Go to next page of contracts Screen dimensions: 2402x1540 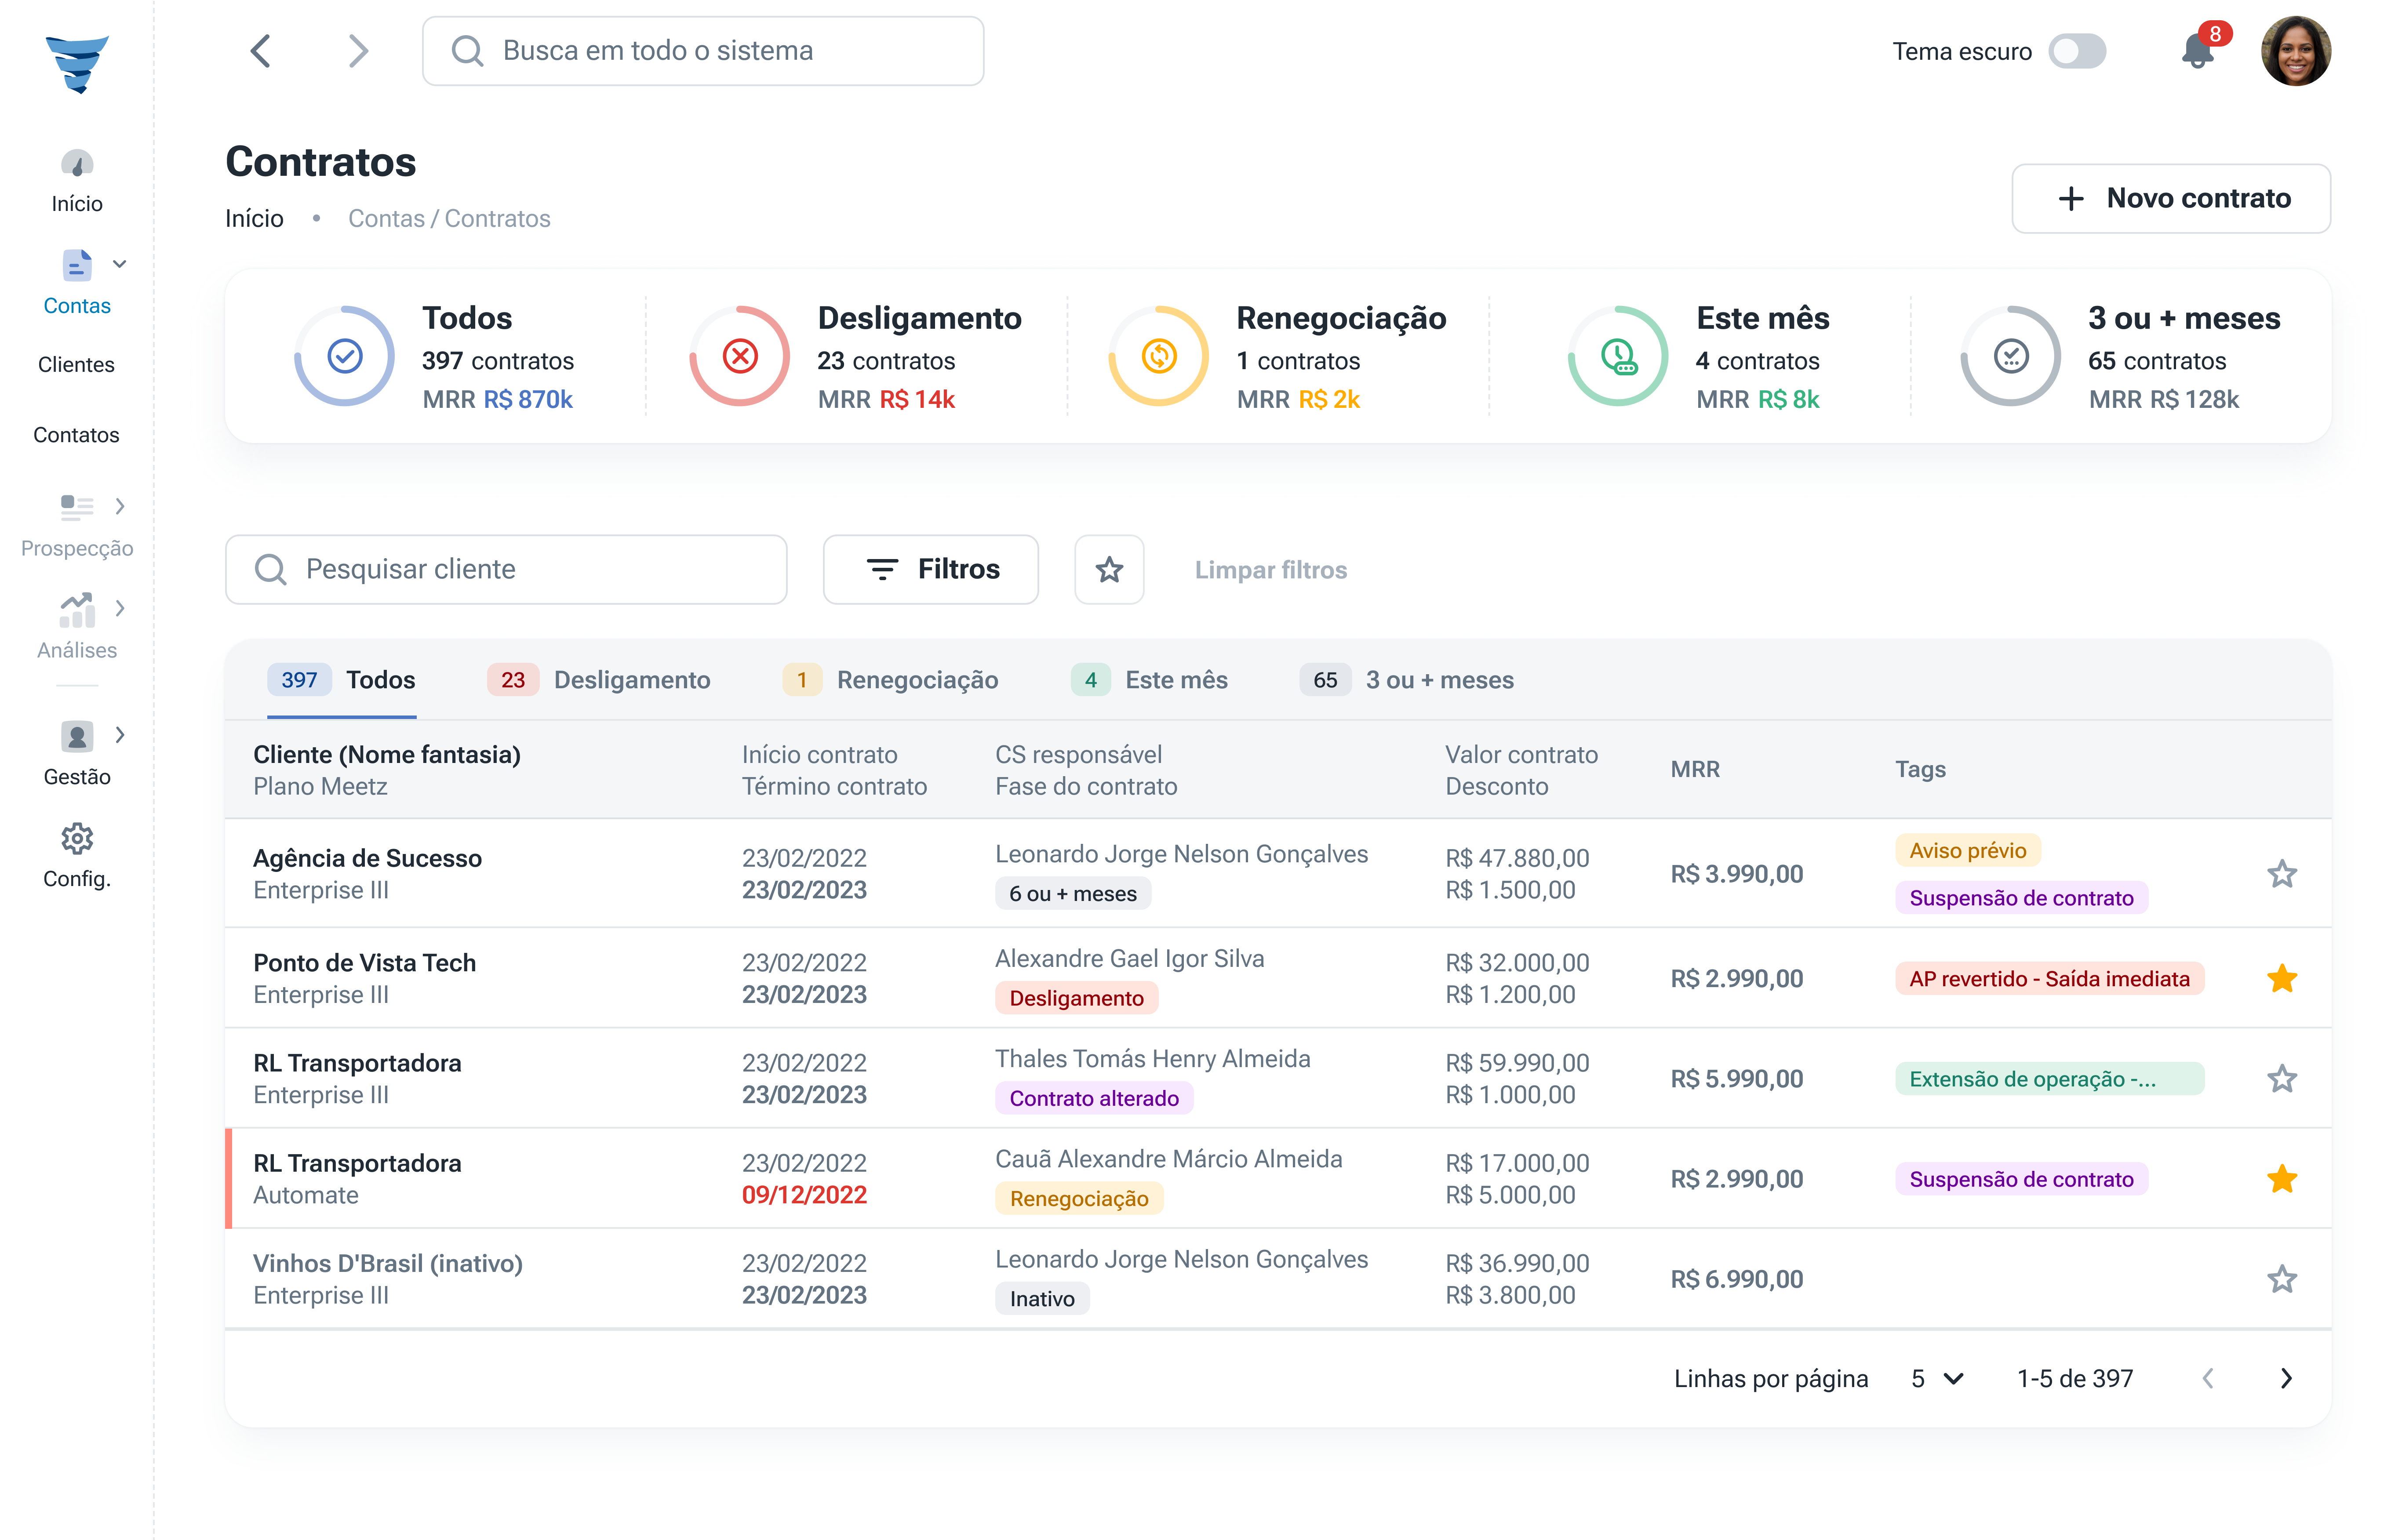click(x=2285, y=1379)
